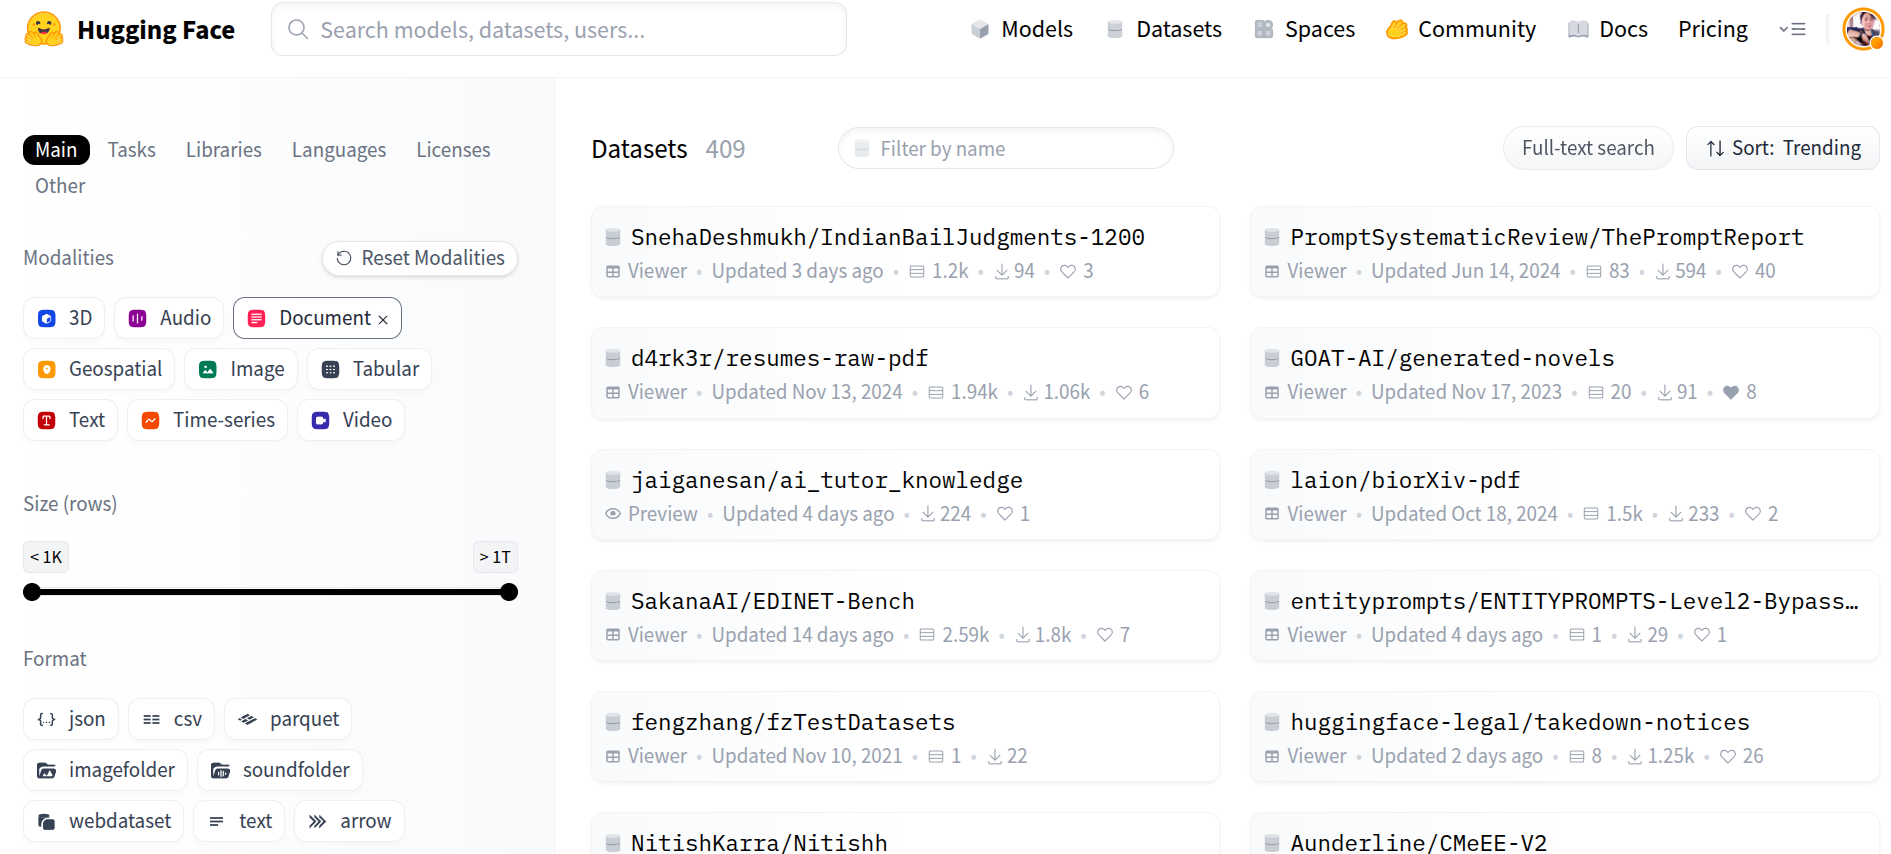Enable the Video modality filter
1891x854 pixels.
pos(351,420)
